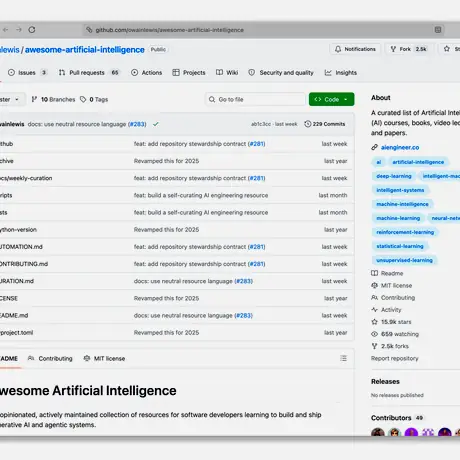460x460 pixels.
Task: Click the ab1c3cc commit hash
Action: click(261, 124)
